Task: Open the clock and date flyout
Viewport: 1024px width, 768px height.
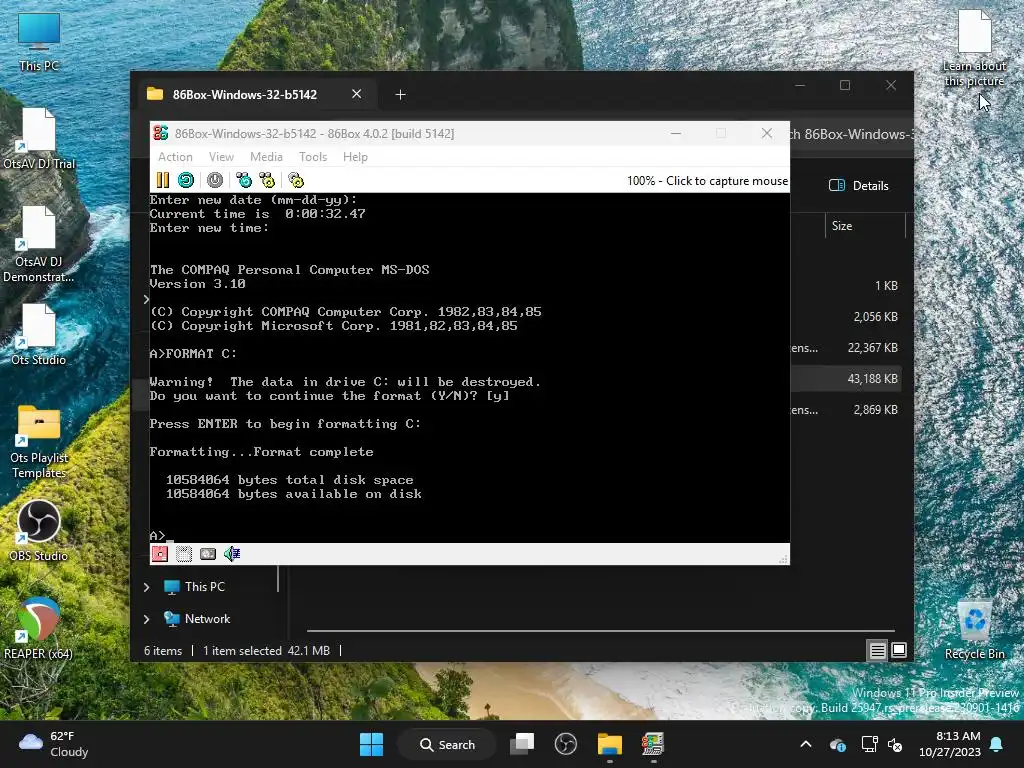Action: 950,744
